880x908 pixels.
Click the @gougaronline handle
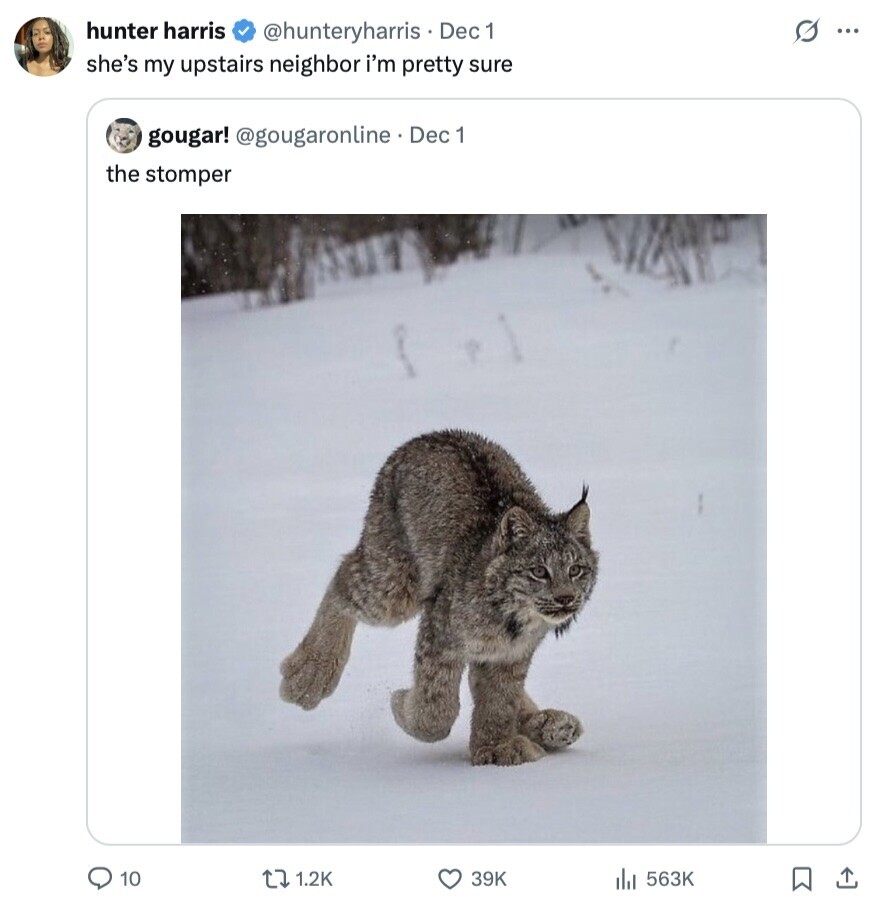tap(313, 135)
